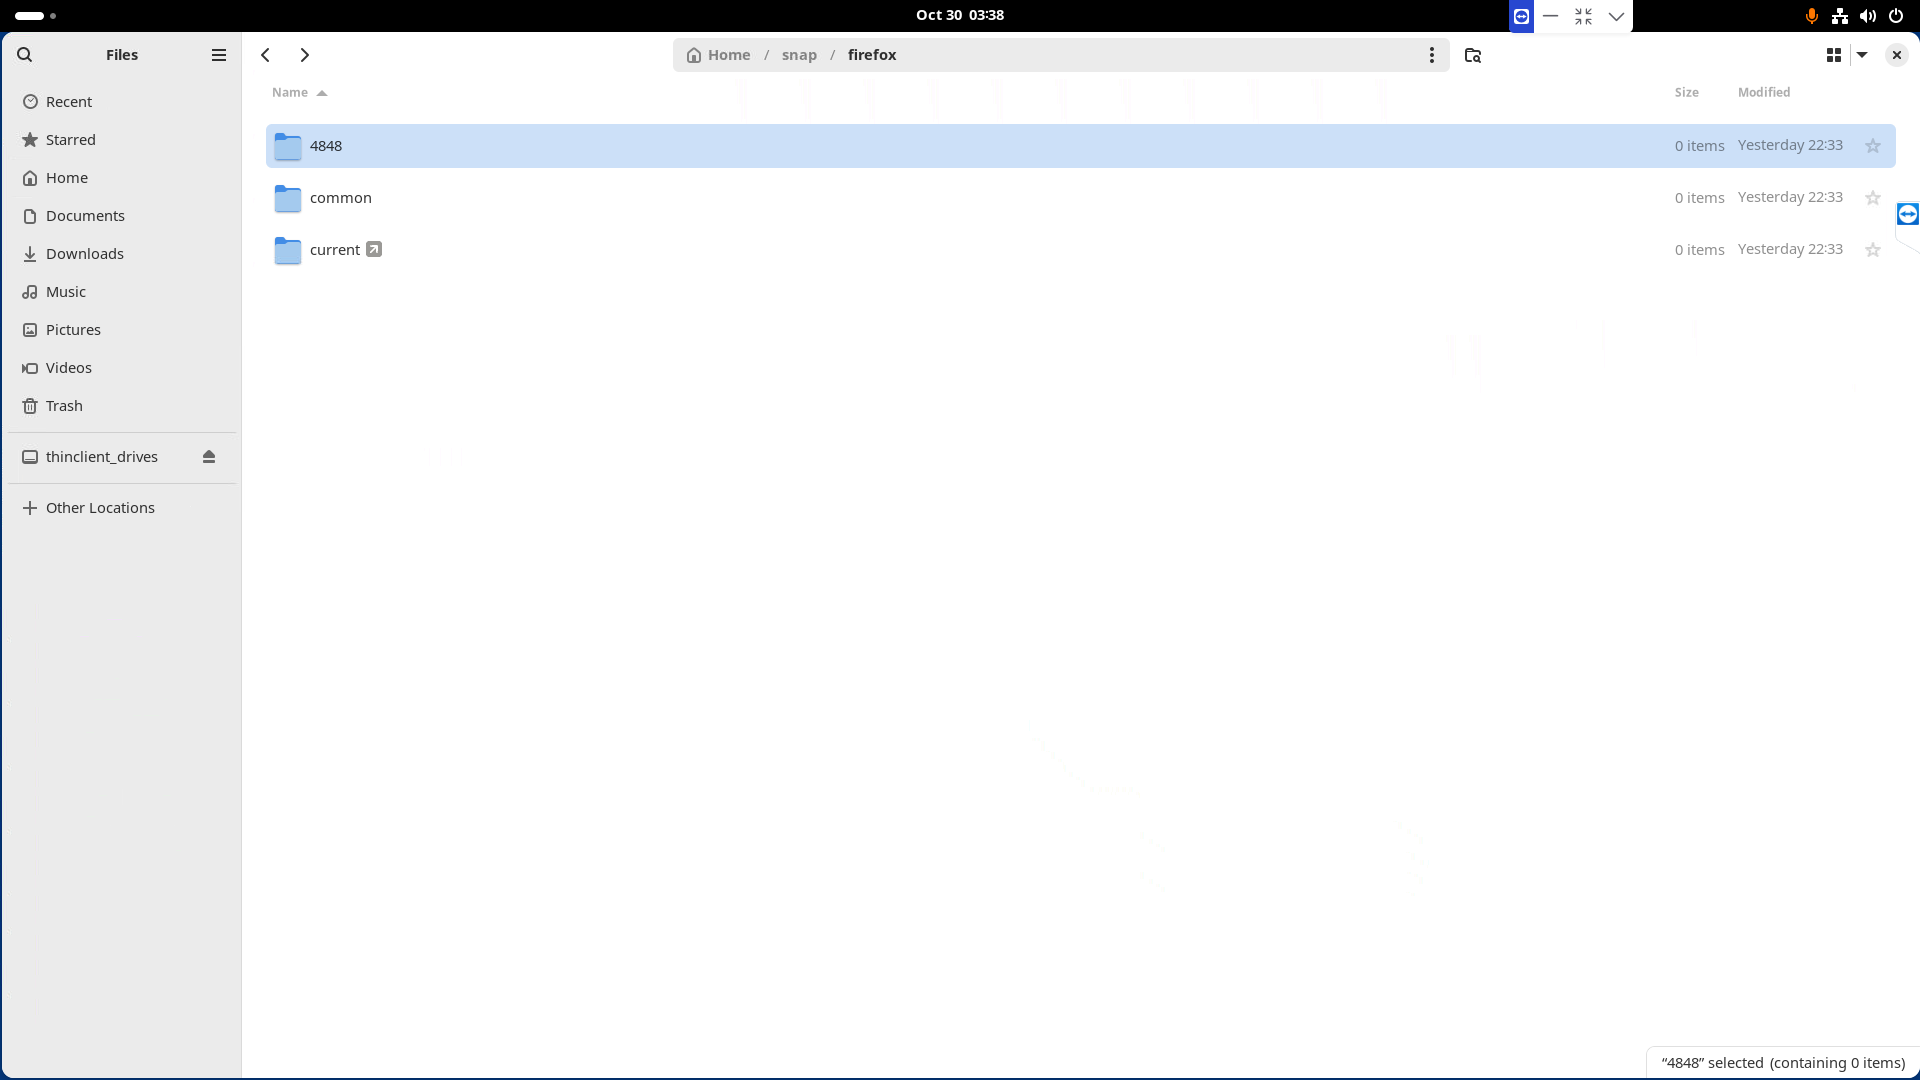Image resolution: width=1920 pixels, height=1080 pixels.
Task: Toggle Name column sort direction
Action: pyautogui.click(x=299, y=92)
